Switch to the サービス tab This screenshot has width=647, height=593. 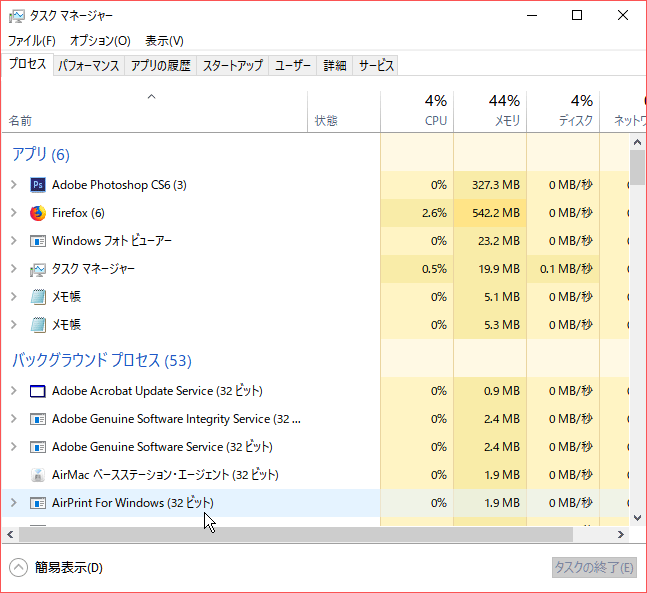click(375, 66)
